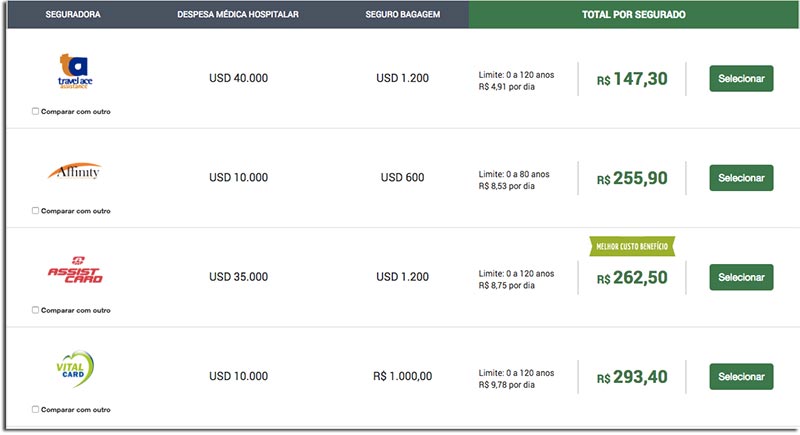The height and width of the screenshot is (435, 800).
Task: Select the Travel Ace R$ 147,30 plan
Action: (741, 79)
